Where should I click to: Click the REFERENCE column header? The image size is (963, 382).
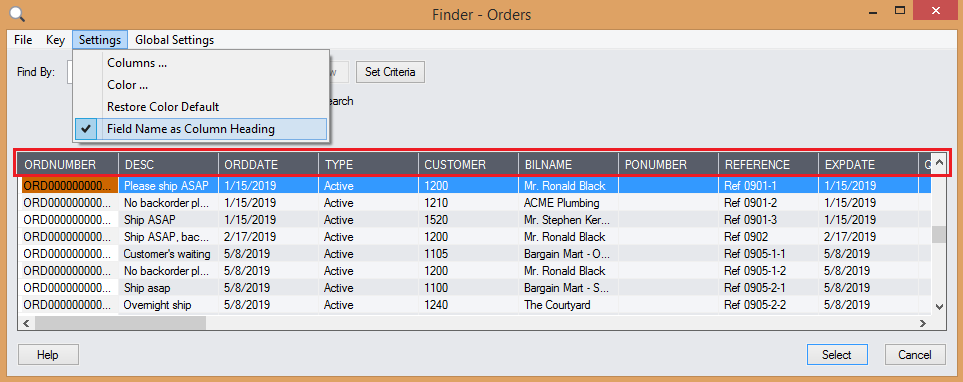click(769, 165)
